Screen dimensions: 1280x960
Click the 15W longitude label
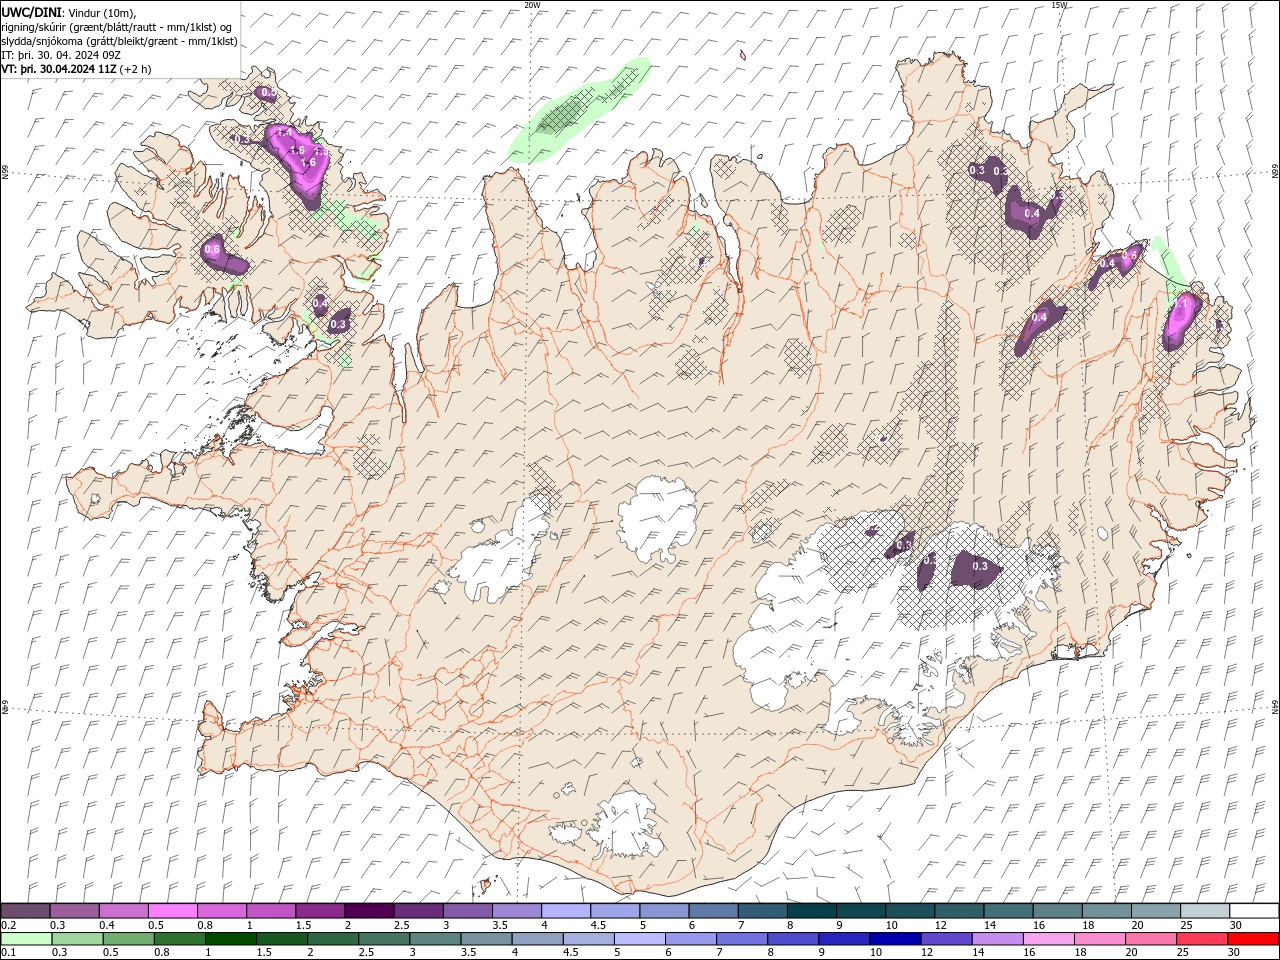pyautogui.click(x=1059, y=5)
